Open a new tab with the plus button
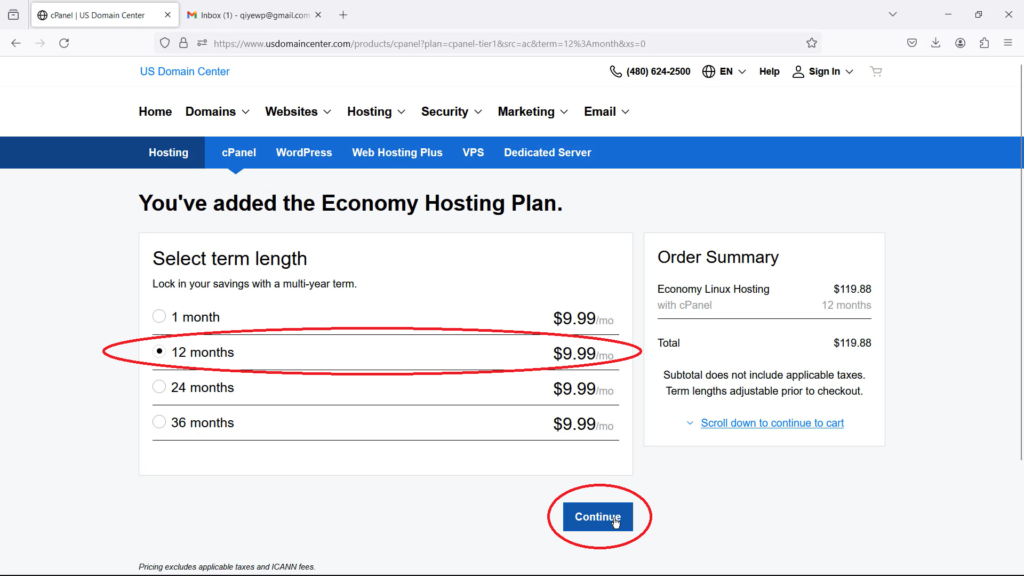 343,14
